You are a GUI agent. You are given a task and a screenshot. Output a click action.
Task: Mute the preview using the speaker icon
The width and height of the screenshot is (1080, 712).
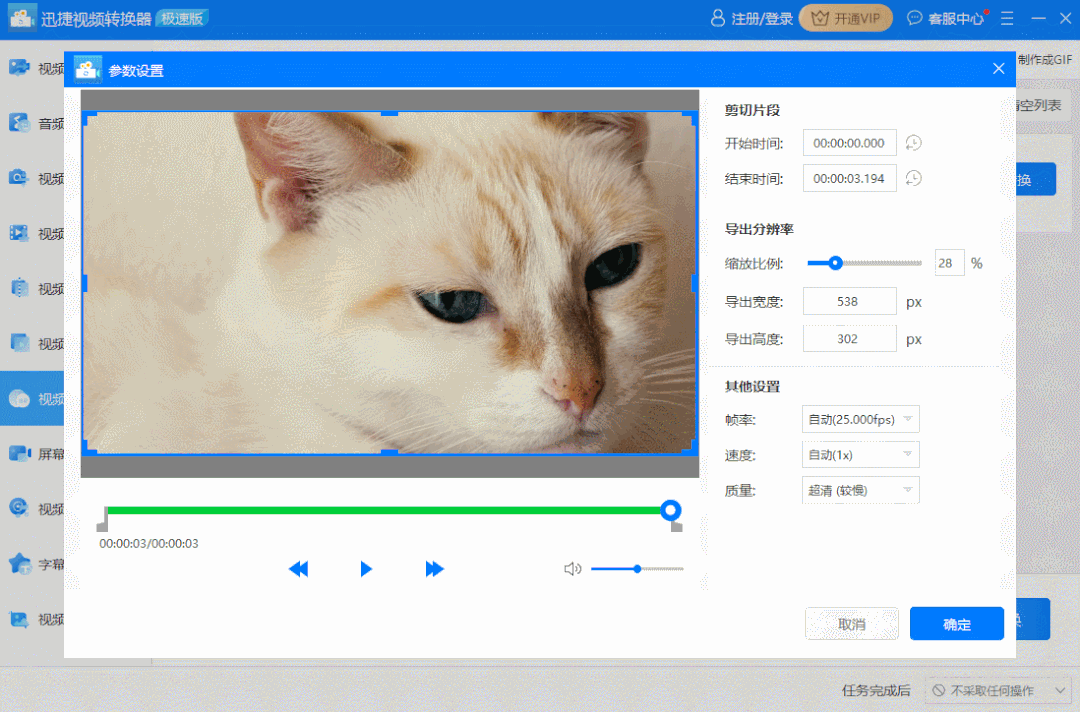572,568
